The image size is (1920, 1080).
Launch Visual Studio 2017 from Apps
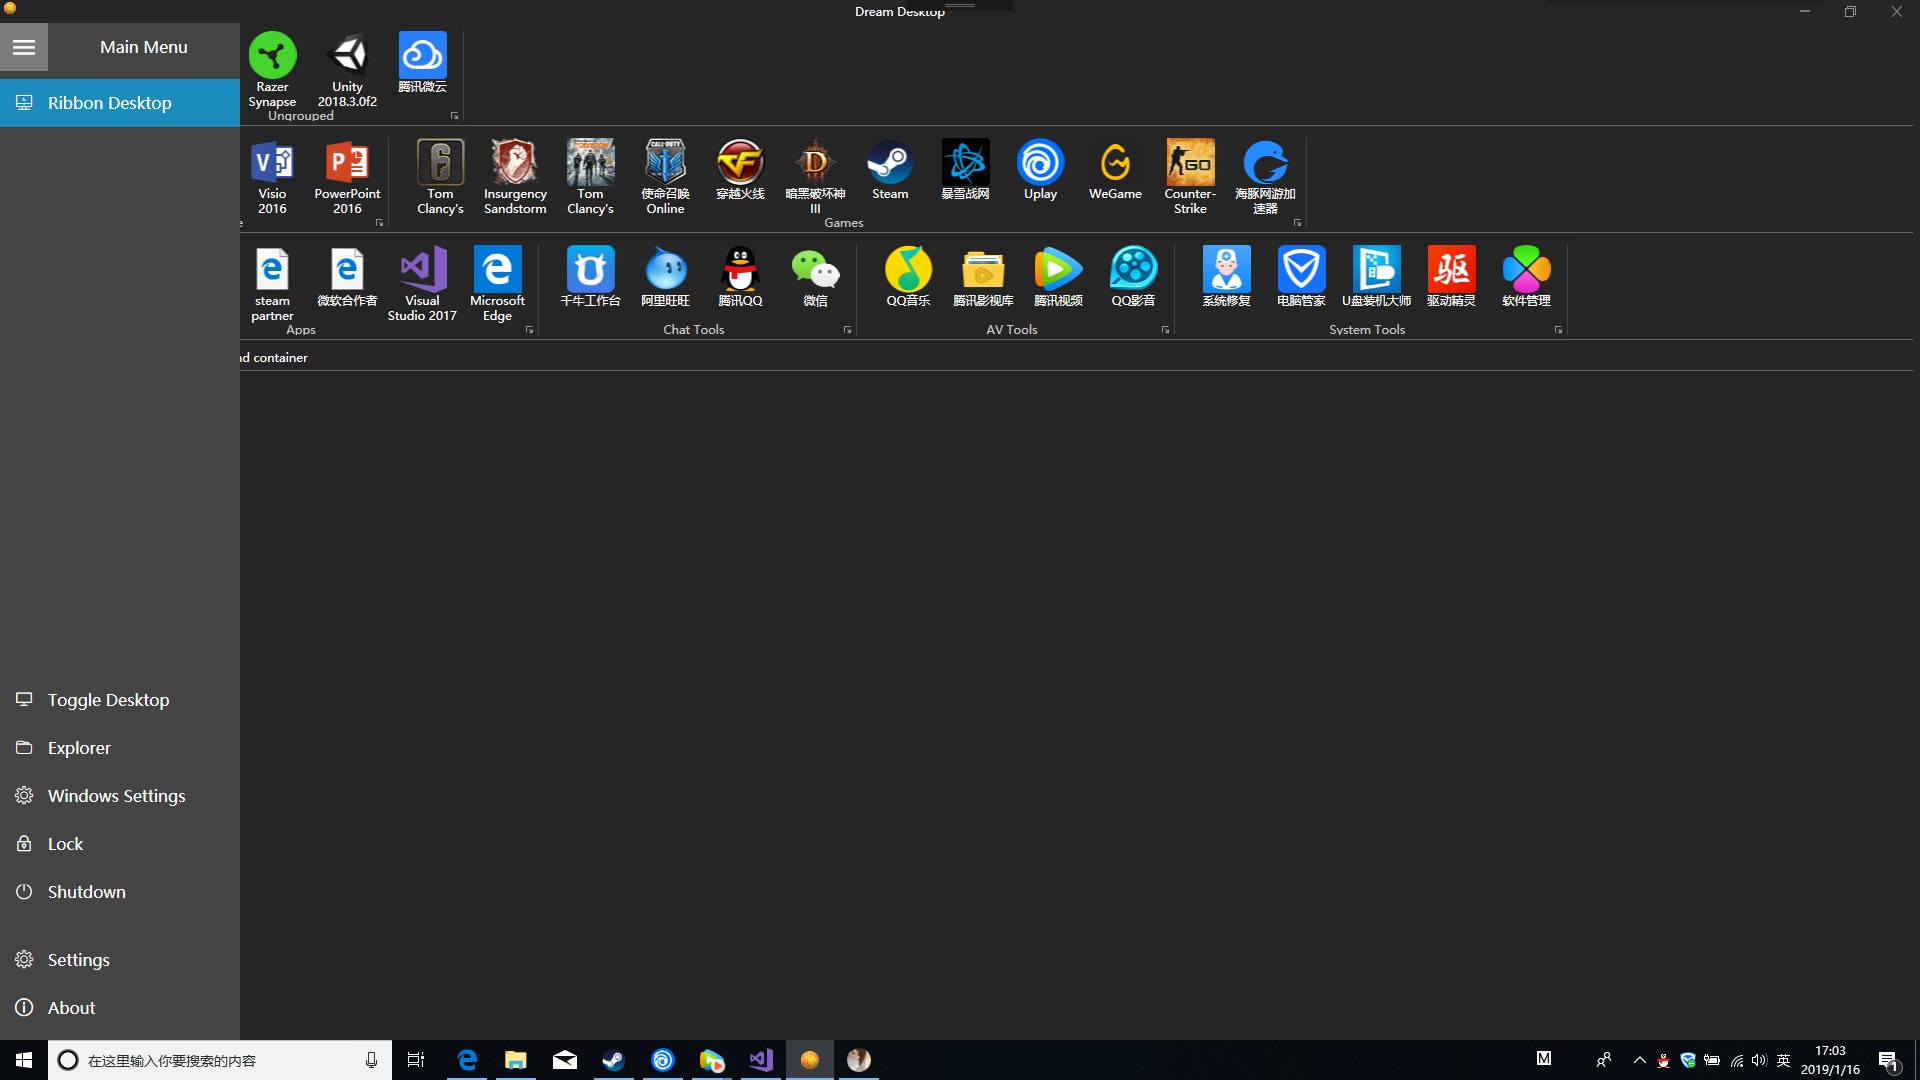422,283
